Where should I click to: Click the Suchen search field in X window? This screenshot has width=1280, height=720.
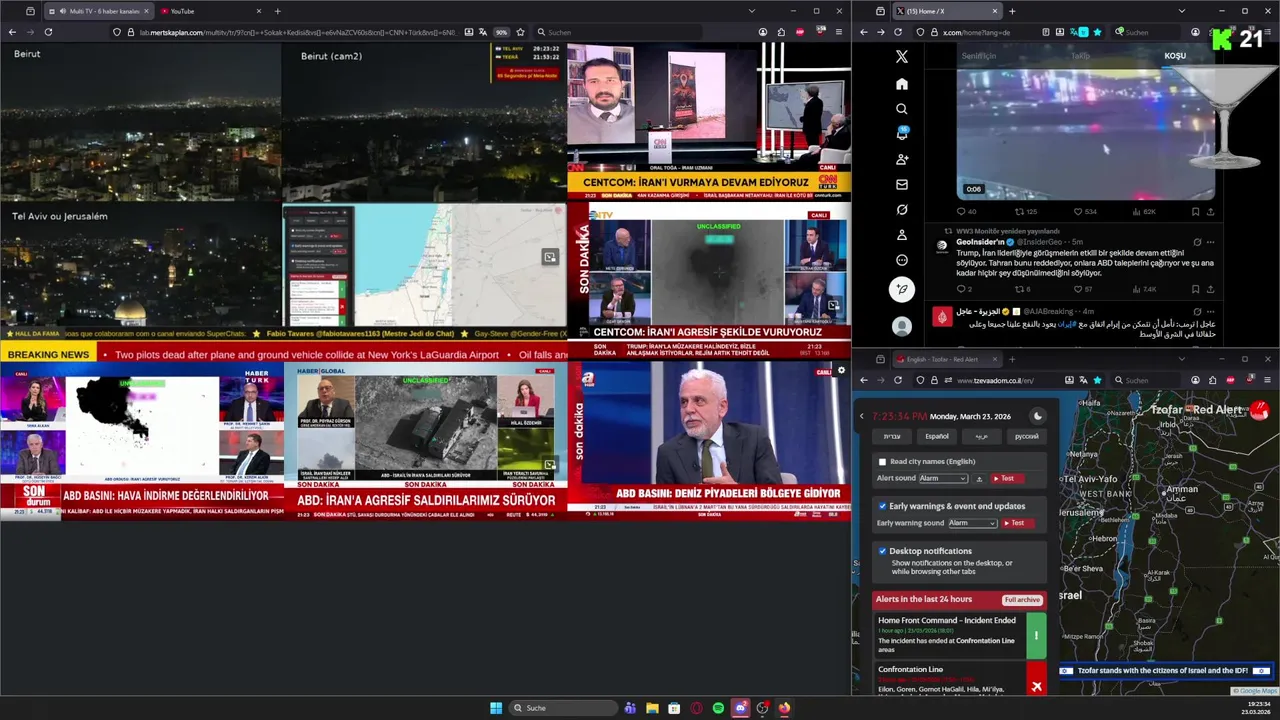click(1148, 32)
